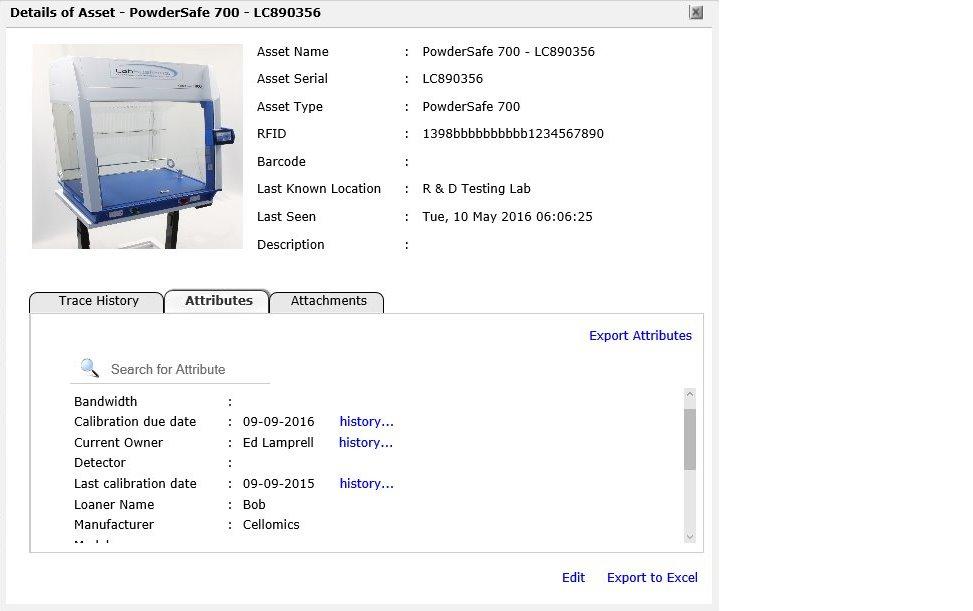This screenshot has height=611, width=973.
Task: Click Export to Excel link
Action: coord(652,578)
